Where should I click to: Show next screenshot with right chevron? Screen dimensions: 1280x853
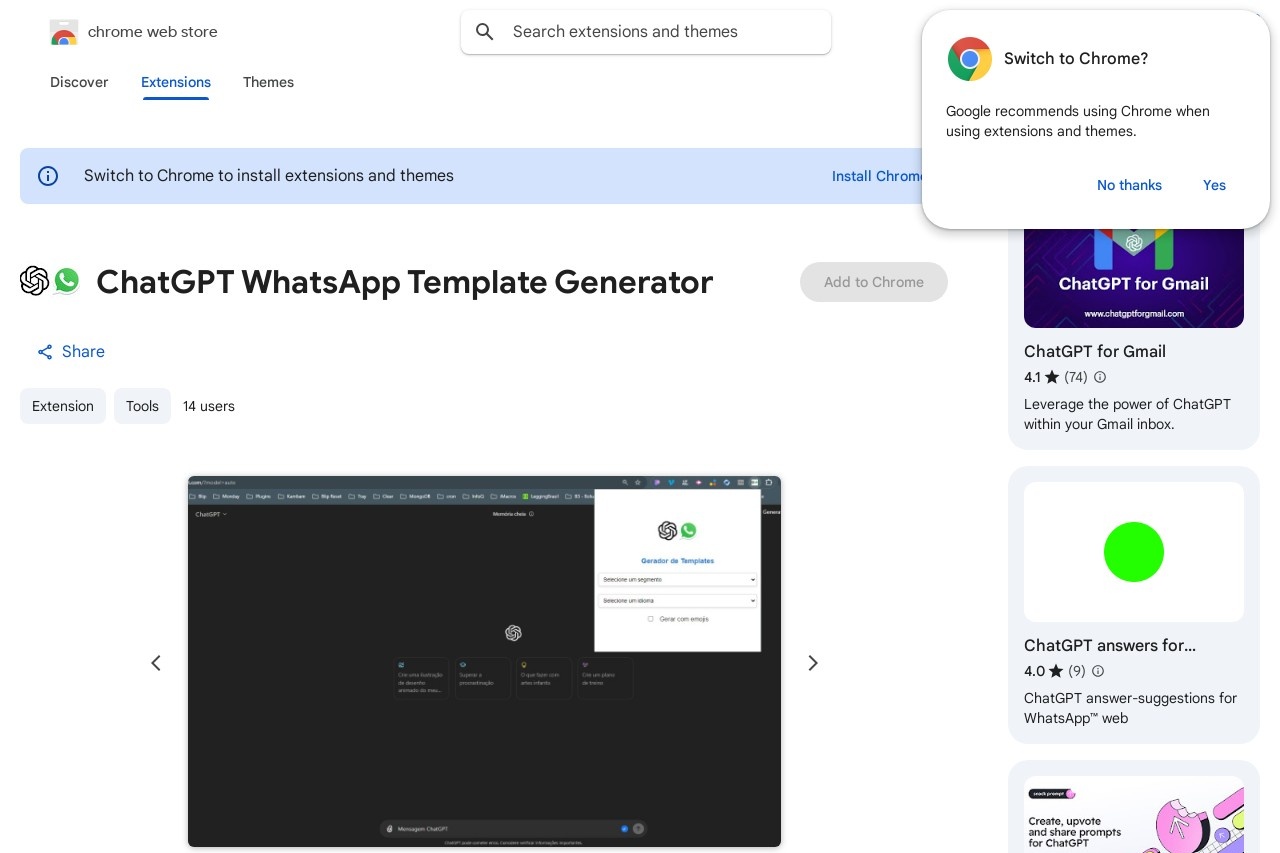[813, 663]
